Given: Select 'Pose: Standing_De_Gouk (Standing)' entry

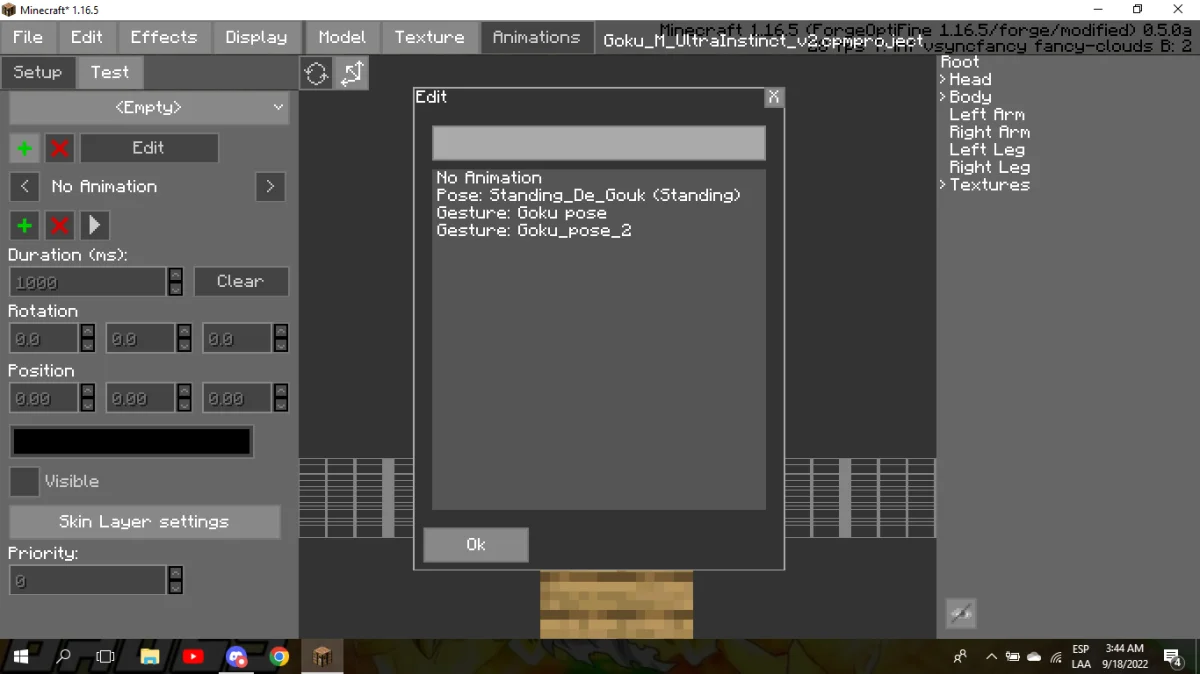Looking at the screenshot, I should tap(589, 196).
